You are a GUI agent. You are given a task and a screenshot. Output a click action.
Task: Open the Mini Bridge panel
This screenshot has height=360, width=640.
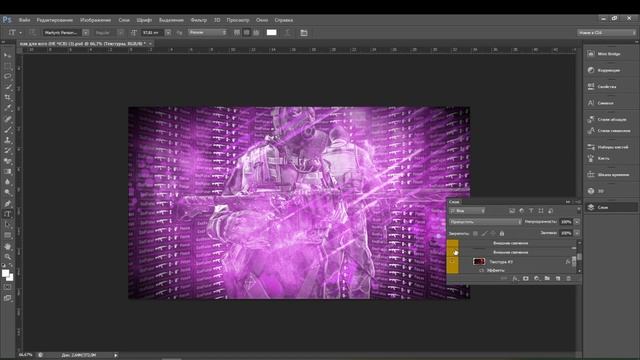608,54
